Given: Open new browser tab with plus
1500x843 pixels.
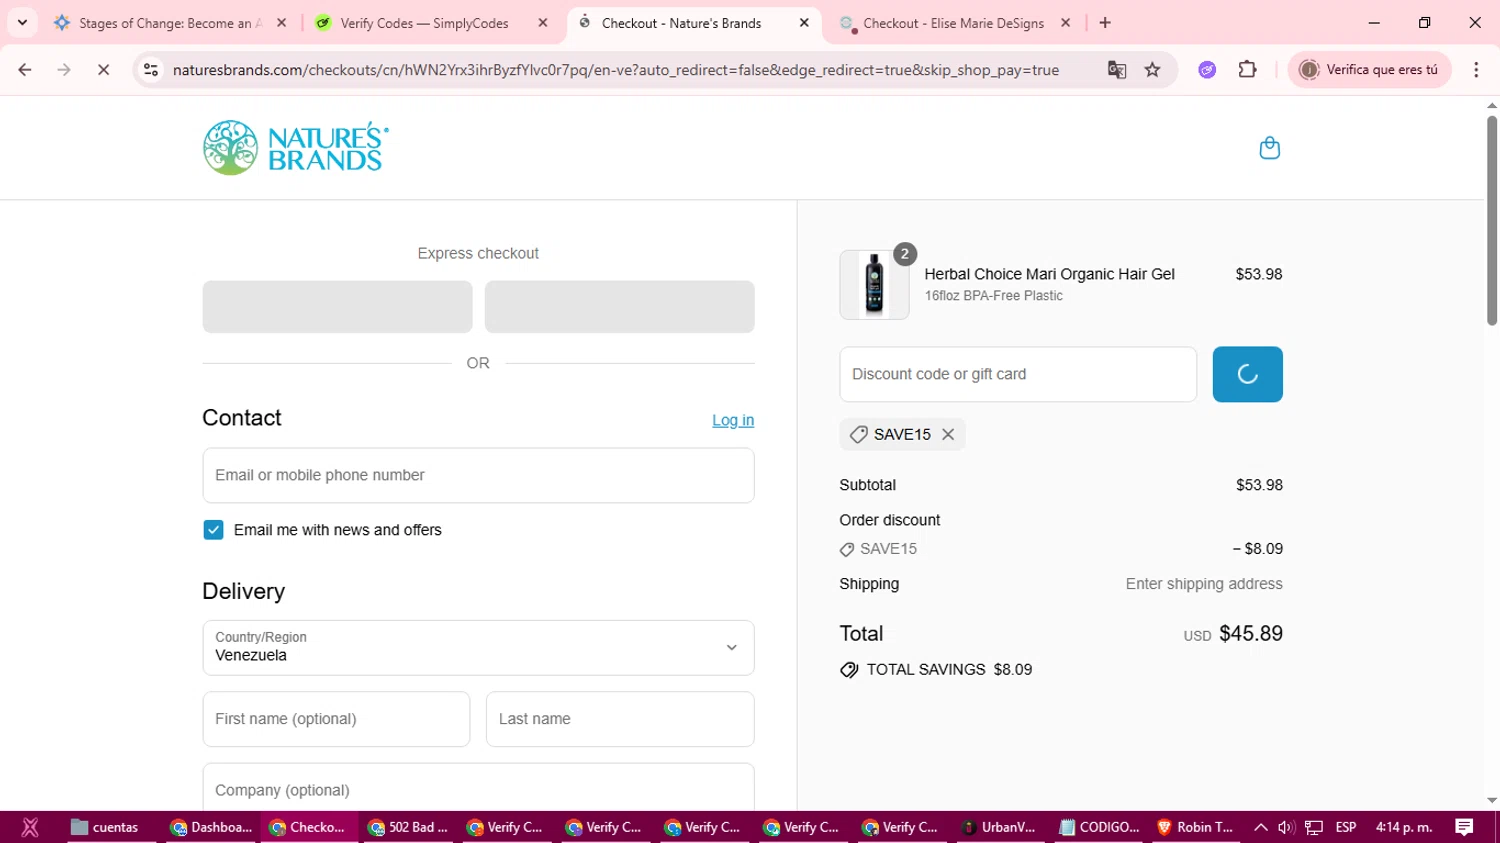Looking at the screenshot, I should [1105, 23].
